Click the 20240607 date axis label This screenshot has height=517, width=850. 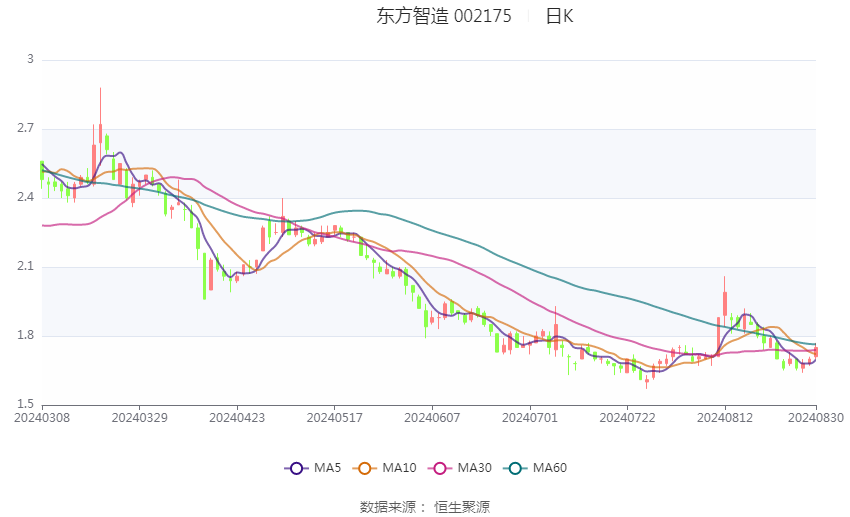[x=432, y=417]
